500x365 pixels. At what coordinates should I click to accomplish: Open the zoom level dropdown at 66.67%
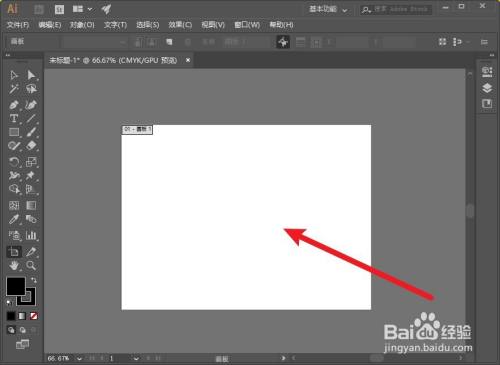pyautogui.click(x=79, y=359)
